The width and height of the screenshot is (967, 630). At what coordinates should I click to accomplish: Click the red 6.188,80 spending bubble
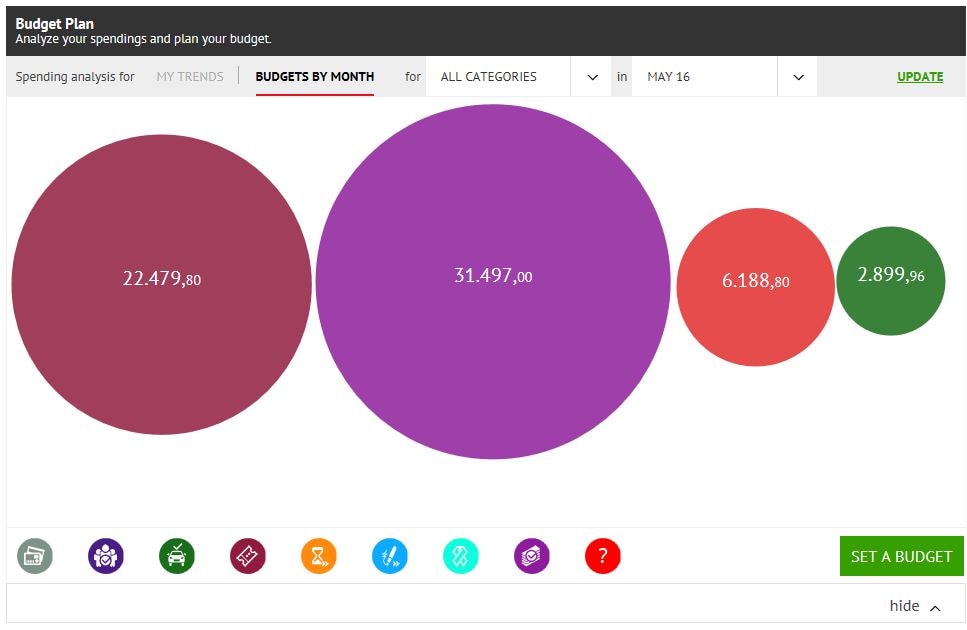pos(755,287)
